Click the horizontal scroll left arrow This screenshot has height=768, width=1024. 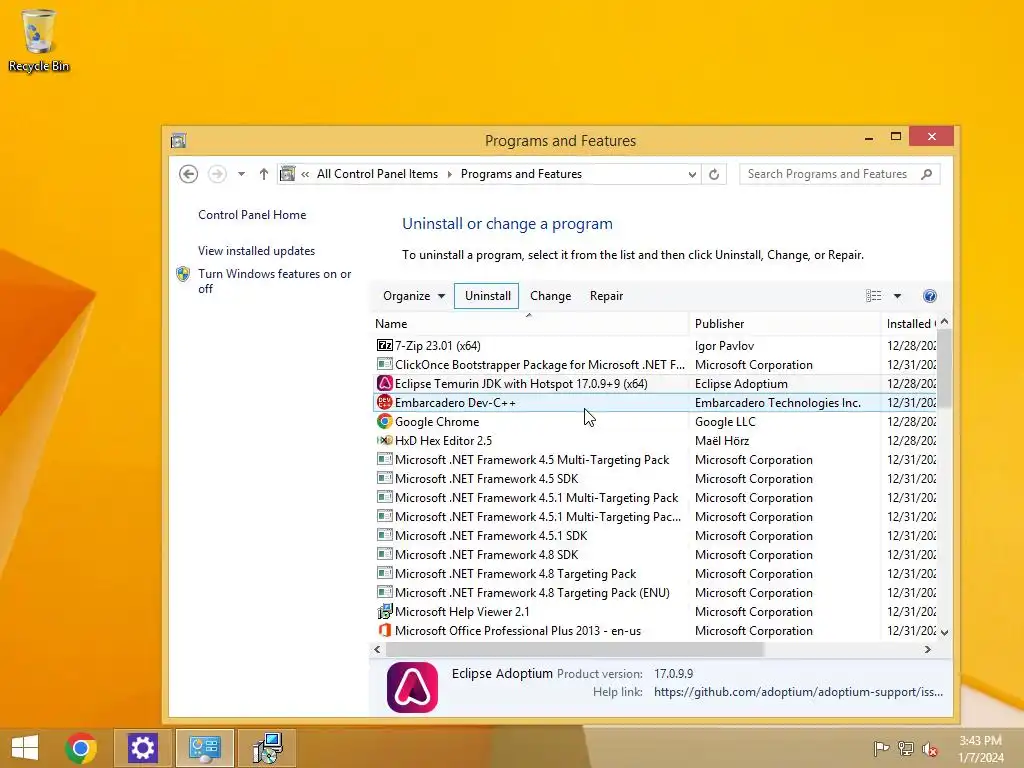click(x=377, y=649)
